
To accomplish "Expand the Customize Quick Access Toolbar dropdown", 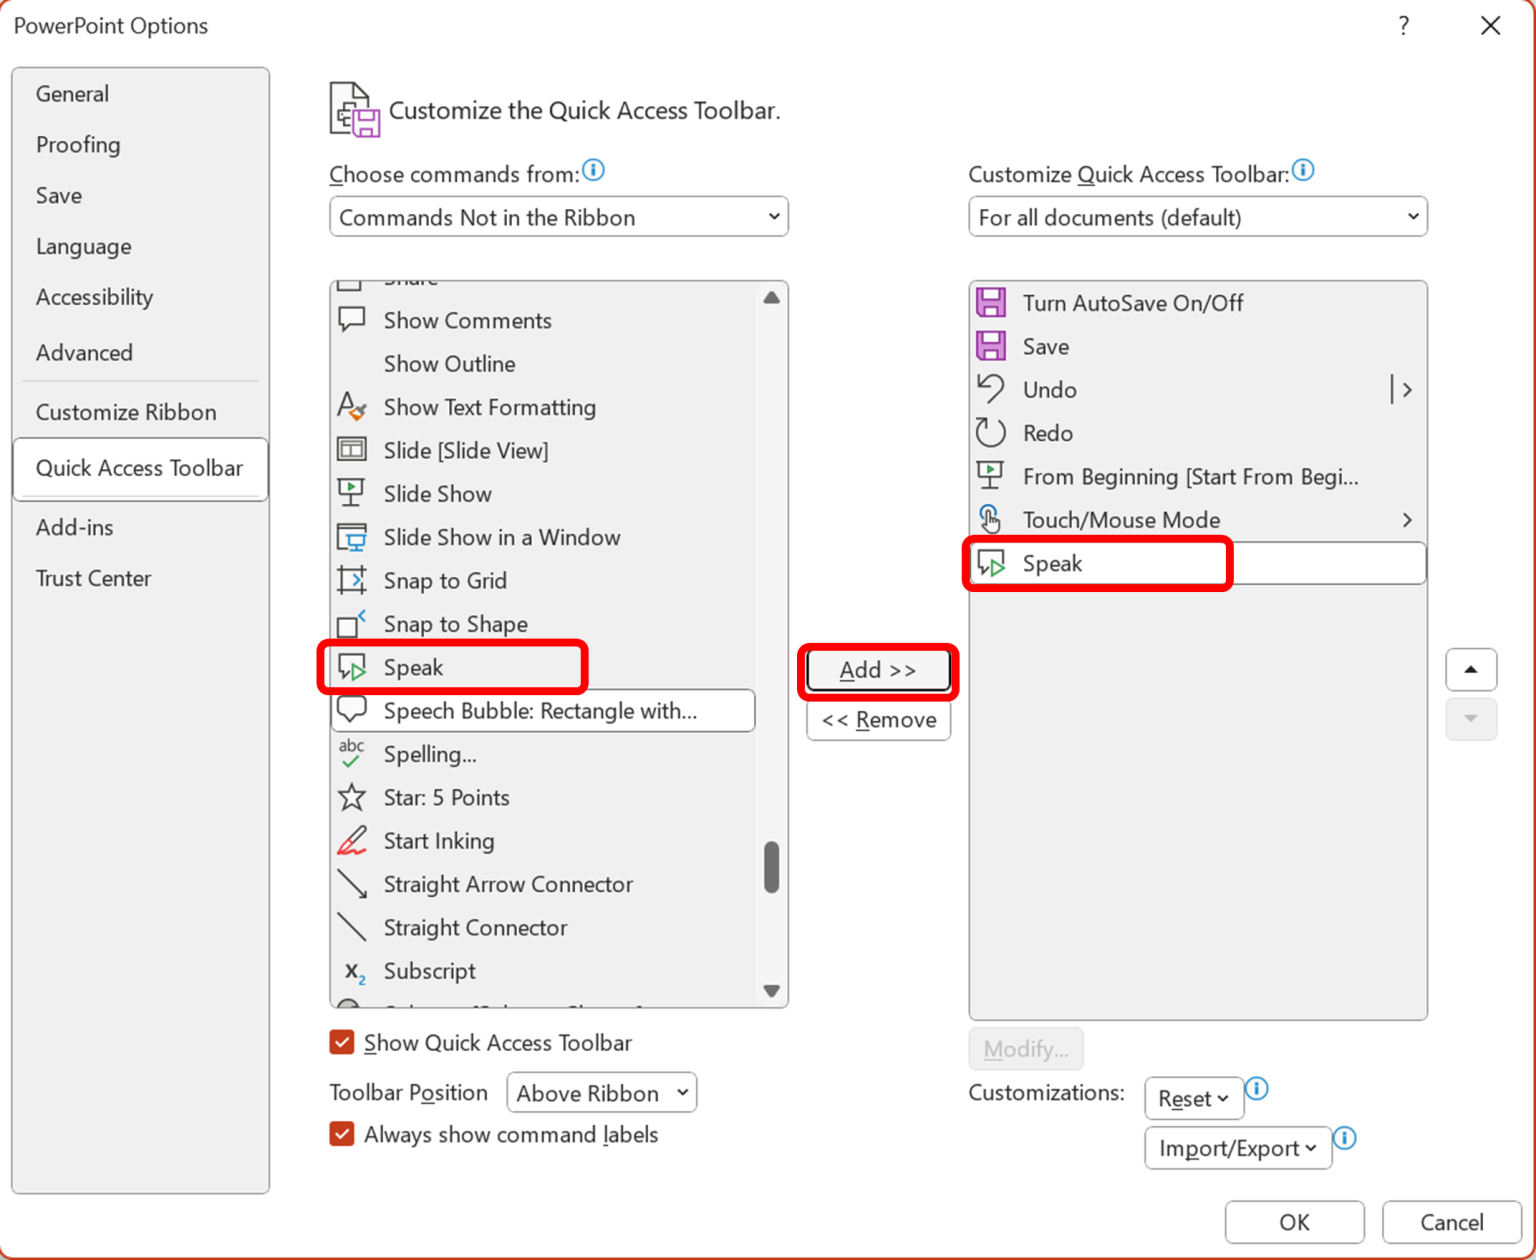I will (x=1196, y=217).
